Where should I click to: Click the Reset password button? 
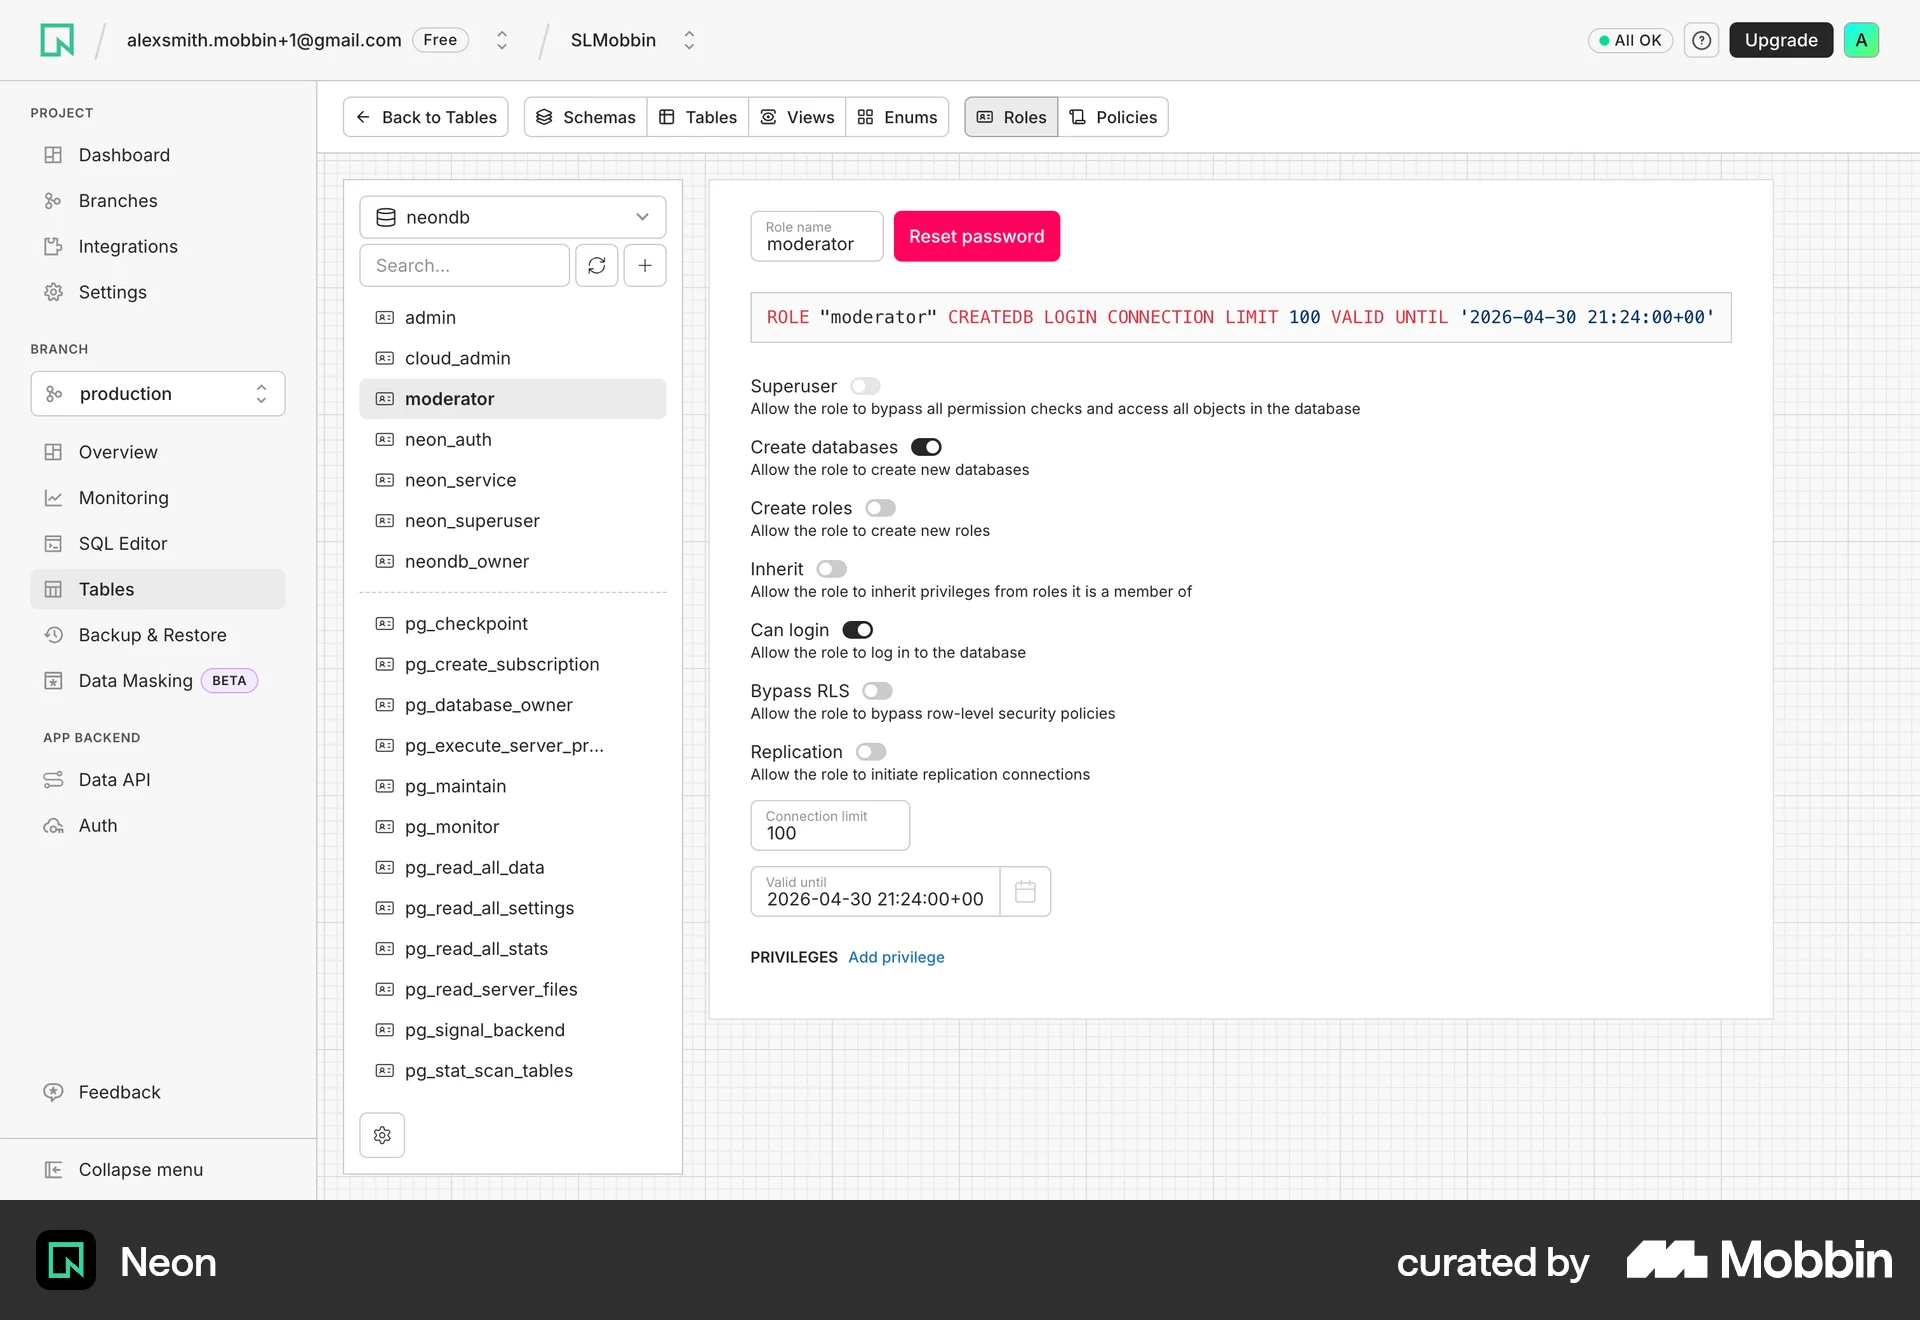point(976,236)
